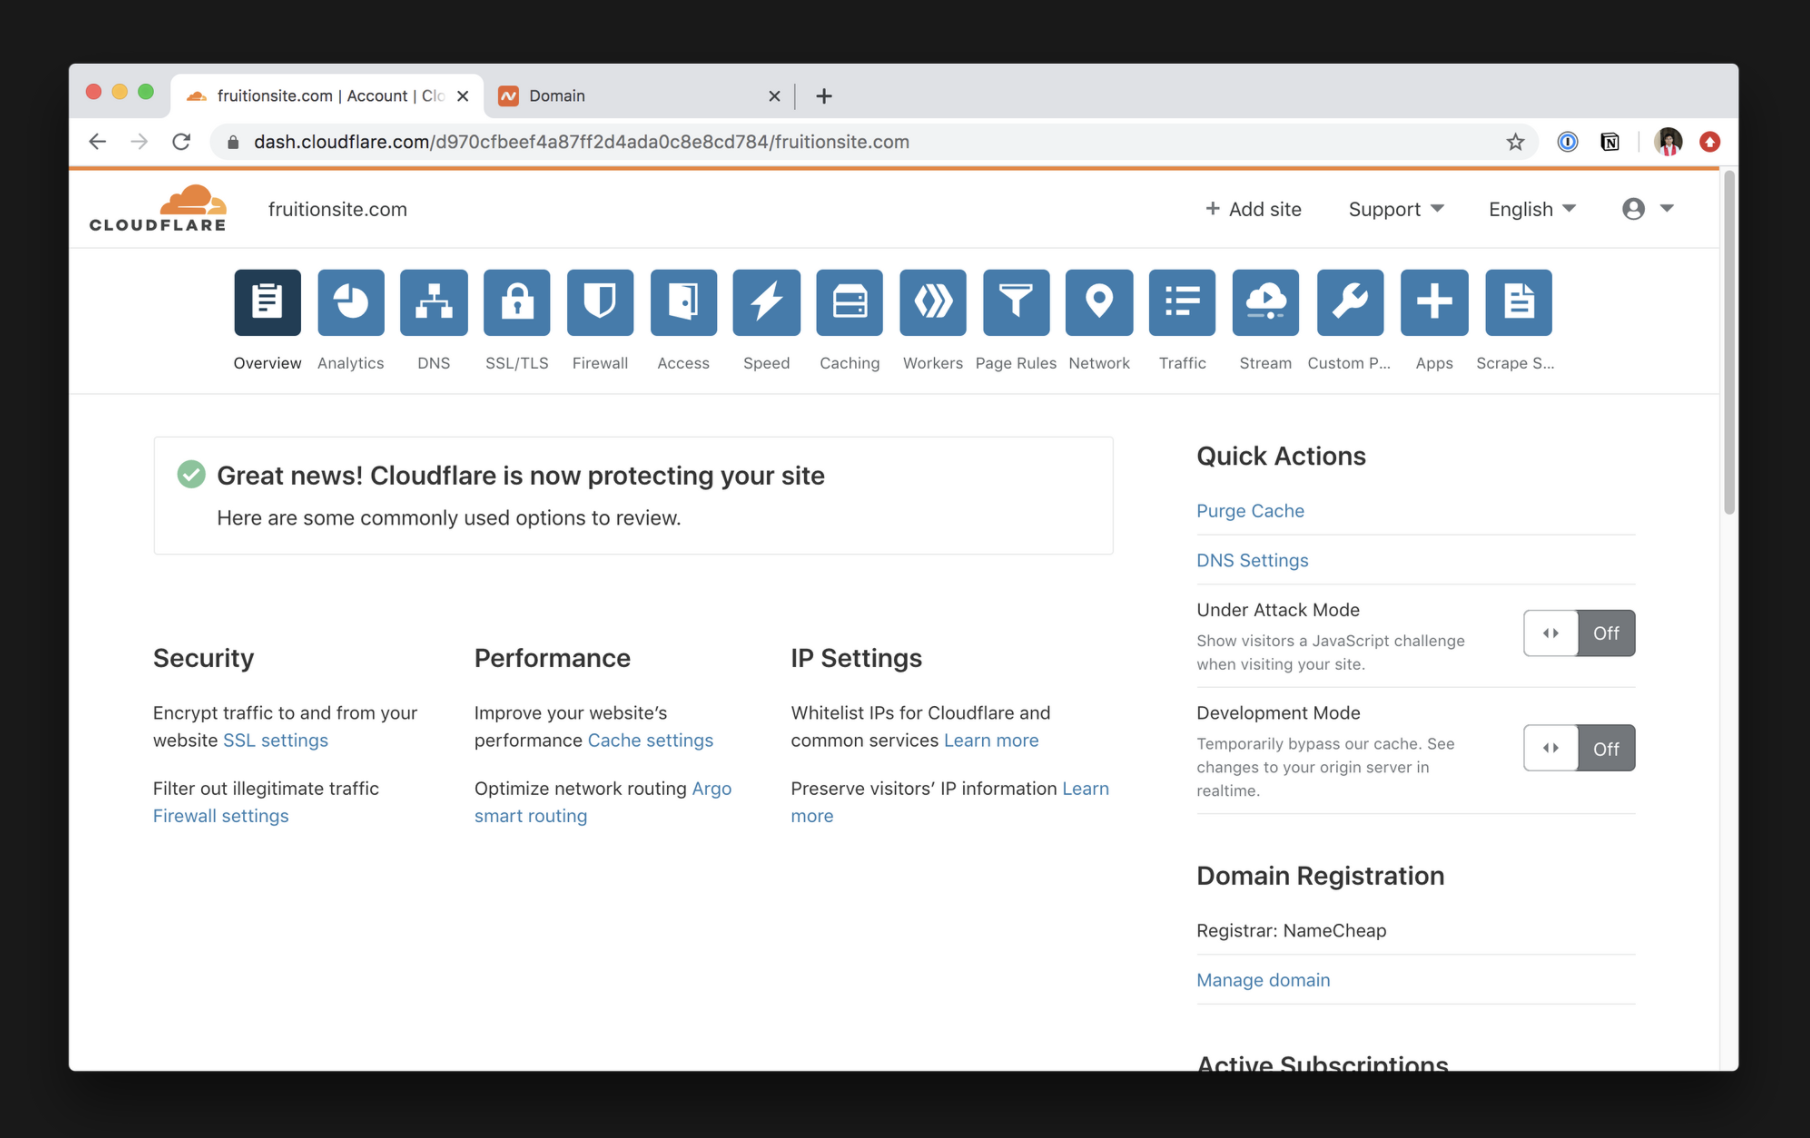
Task: Bookmark this page with star icon
Action: 1515,142
